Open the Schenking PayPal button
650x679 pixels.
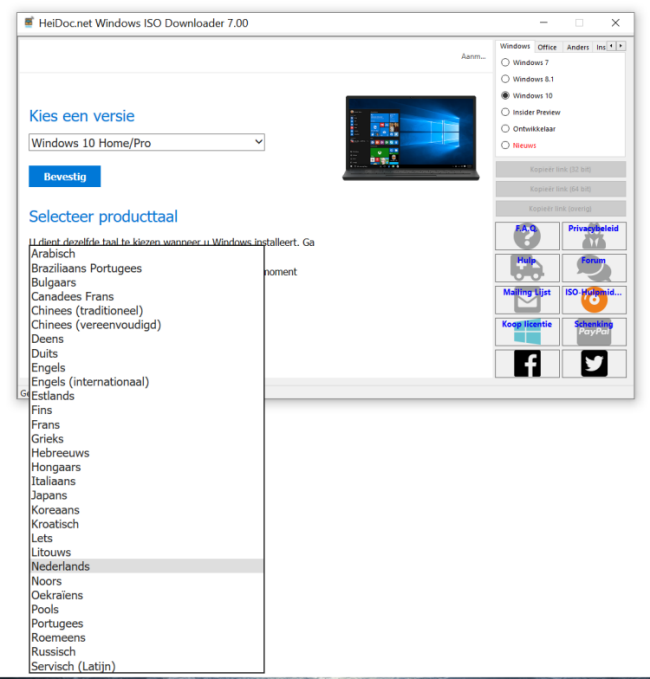pyautogui.click(x=594, y=332)
